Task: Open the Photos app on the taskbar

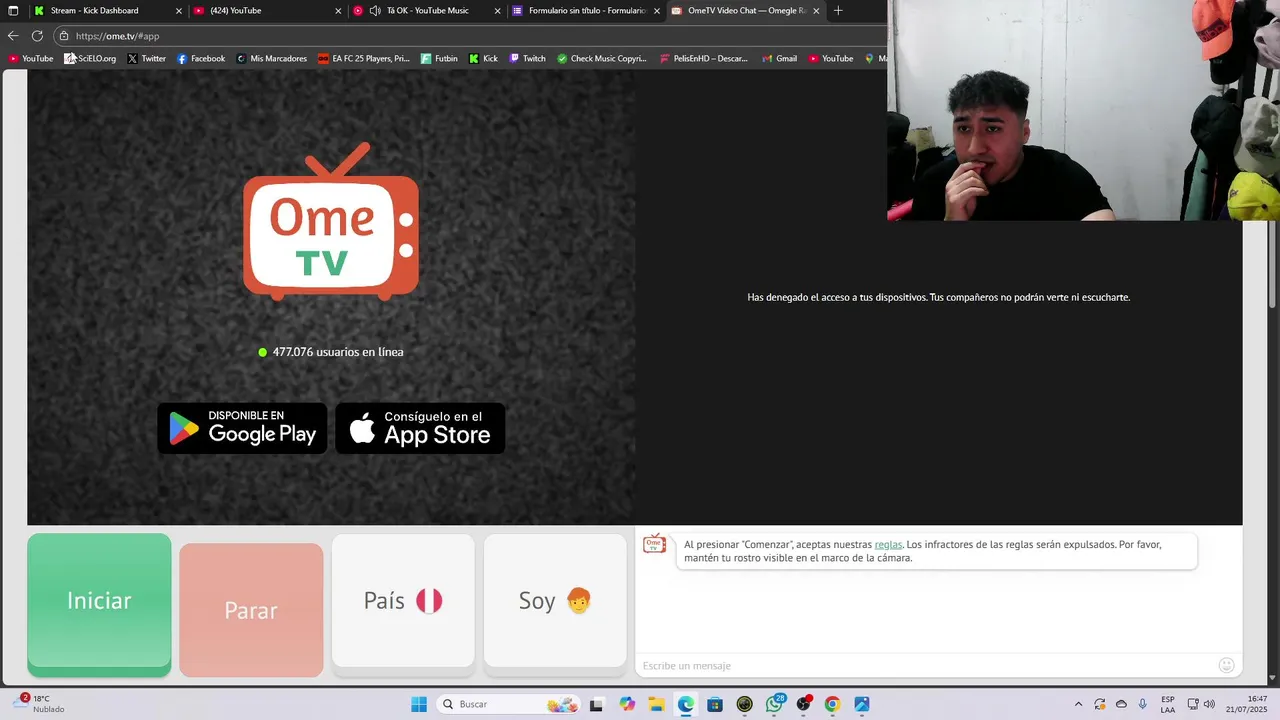Action: point(862,704)
